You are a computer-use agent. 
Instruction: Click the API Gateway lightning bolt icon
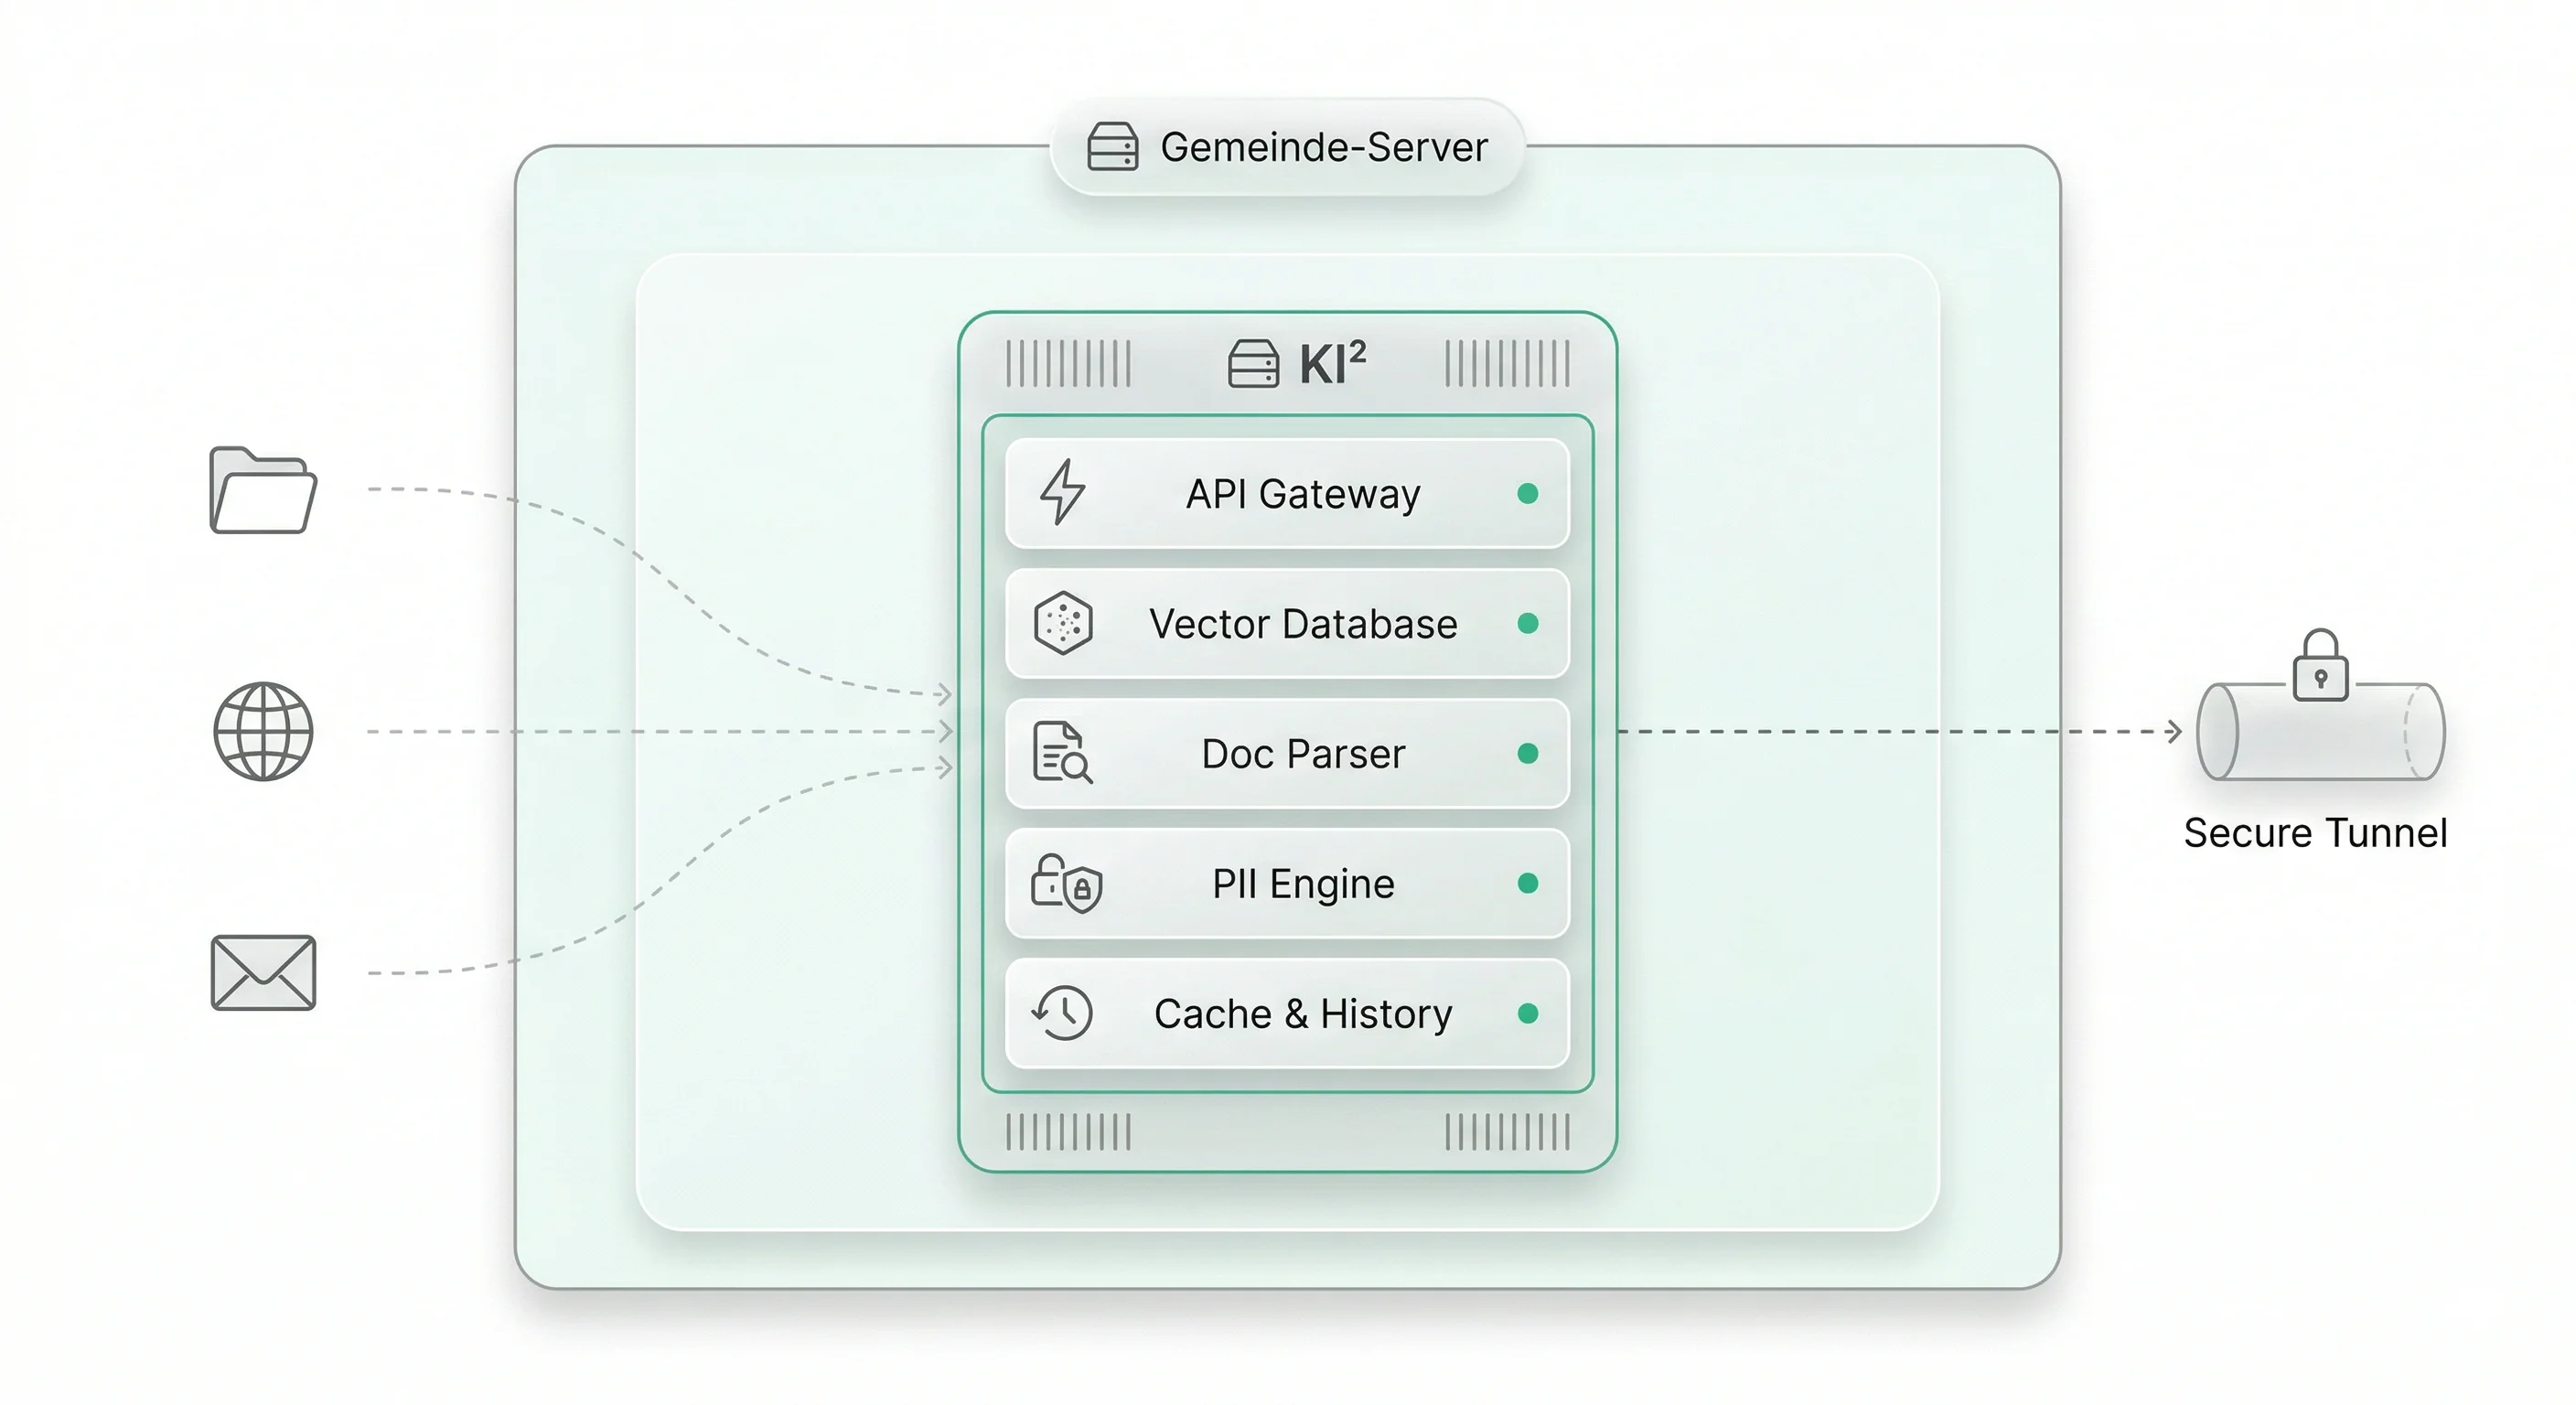[x=1062, y=492]
